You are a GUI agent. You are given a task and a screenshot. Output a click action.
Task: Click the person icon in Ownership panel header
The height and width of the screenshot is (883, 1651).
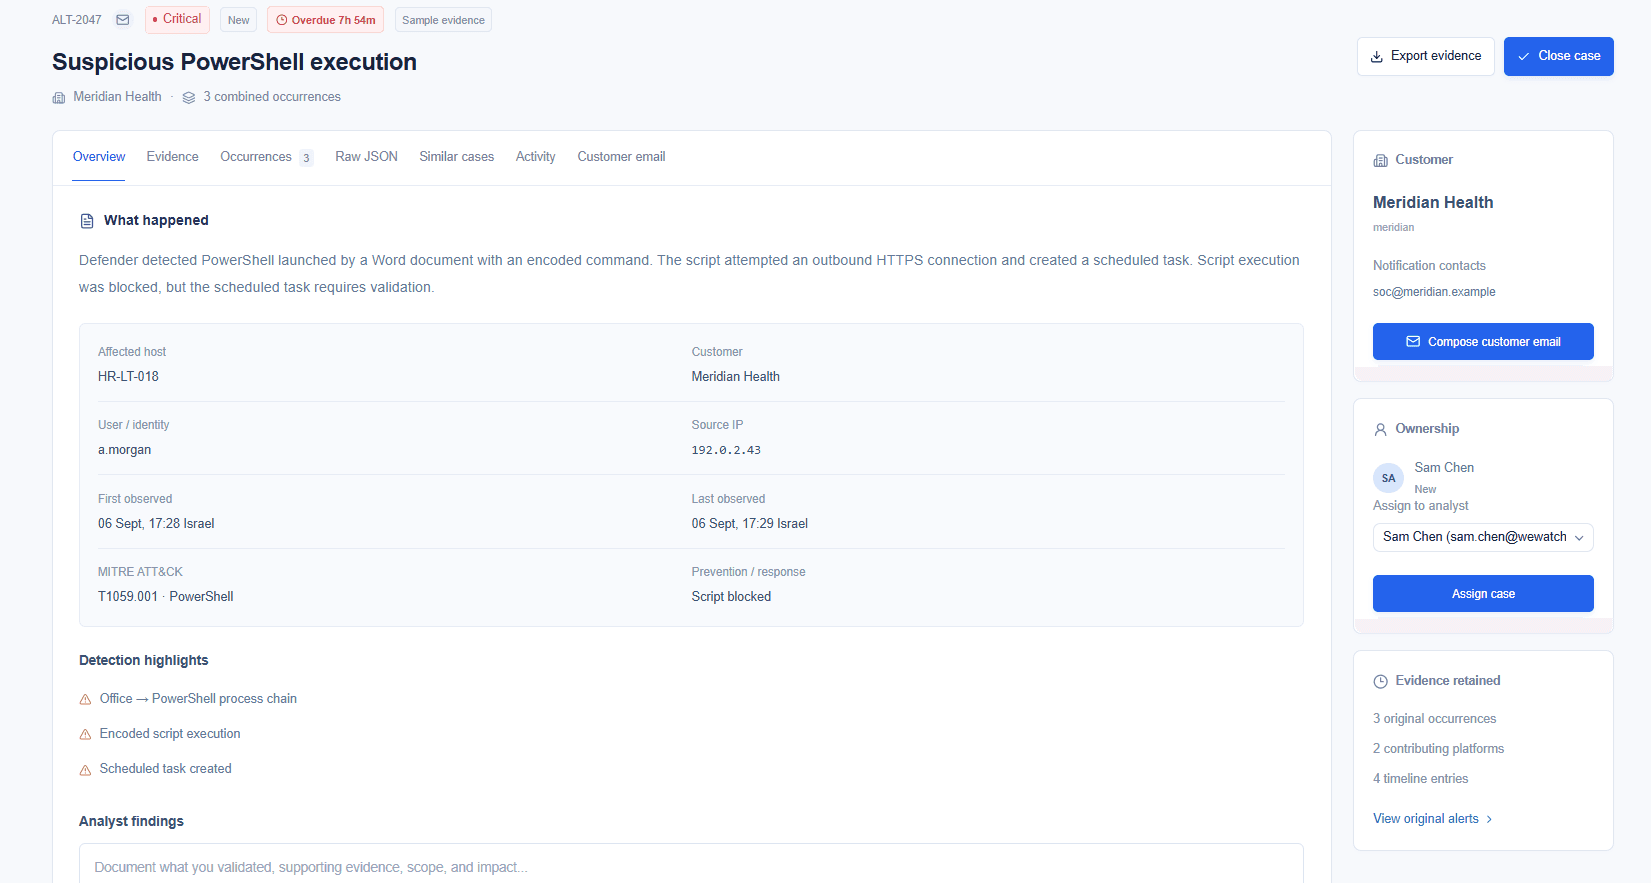1381,429
